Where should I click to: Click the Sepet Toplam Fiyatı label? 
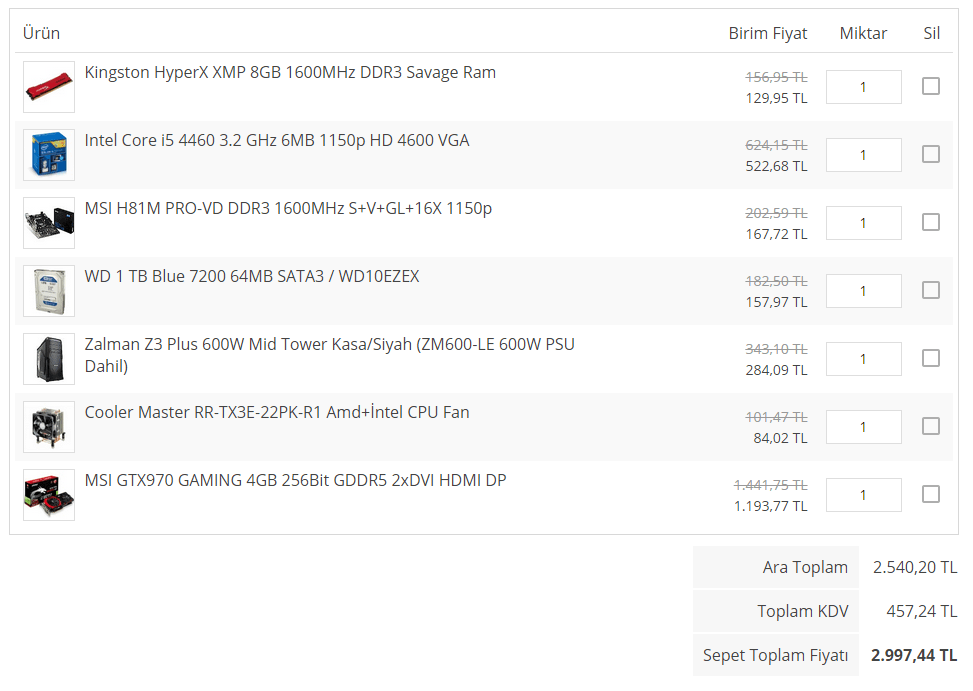776,656
